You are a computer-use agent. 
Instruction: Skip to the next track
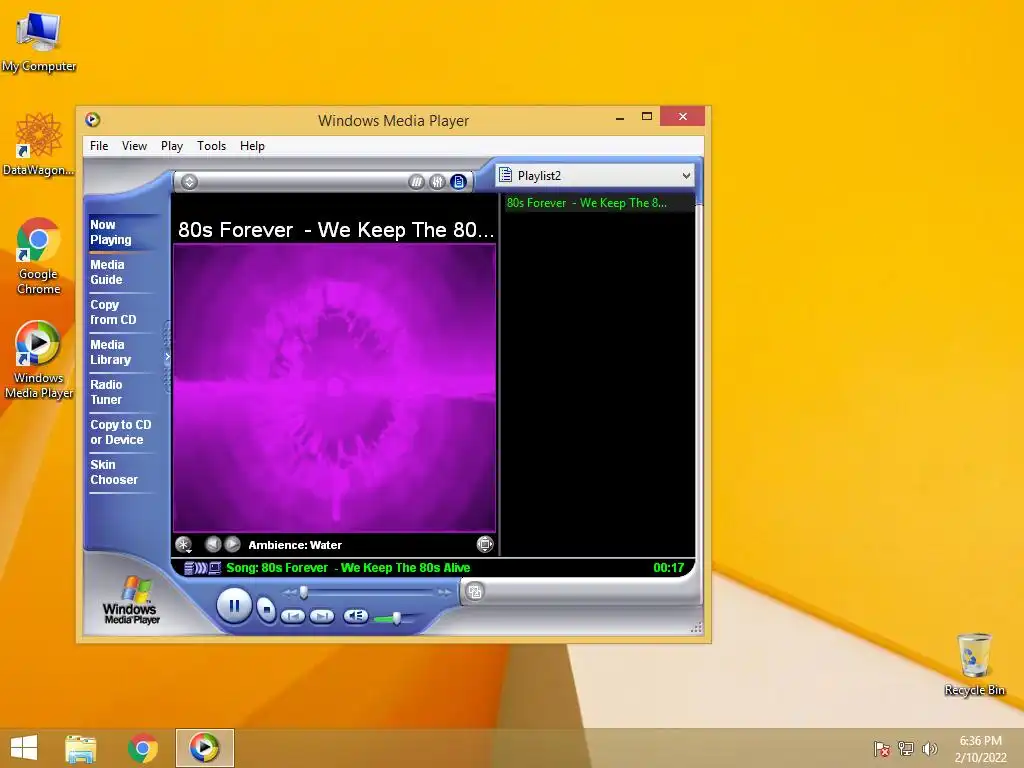[322, 616]
